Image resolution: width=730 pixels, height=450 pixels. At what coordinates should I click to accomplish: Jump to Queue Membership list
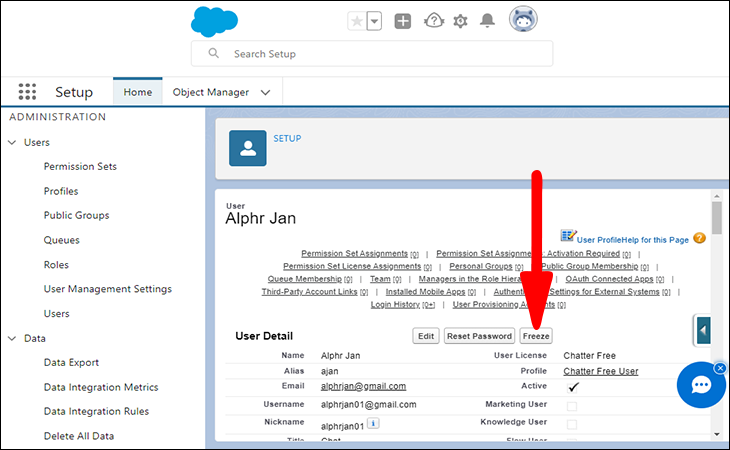[304, 279]
